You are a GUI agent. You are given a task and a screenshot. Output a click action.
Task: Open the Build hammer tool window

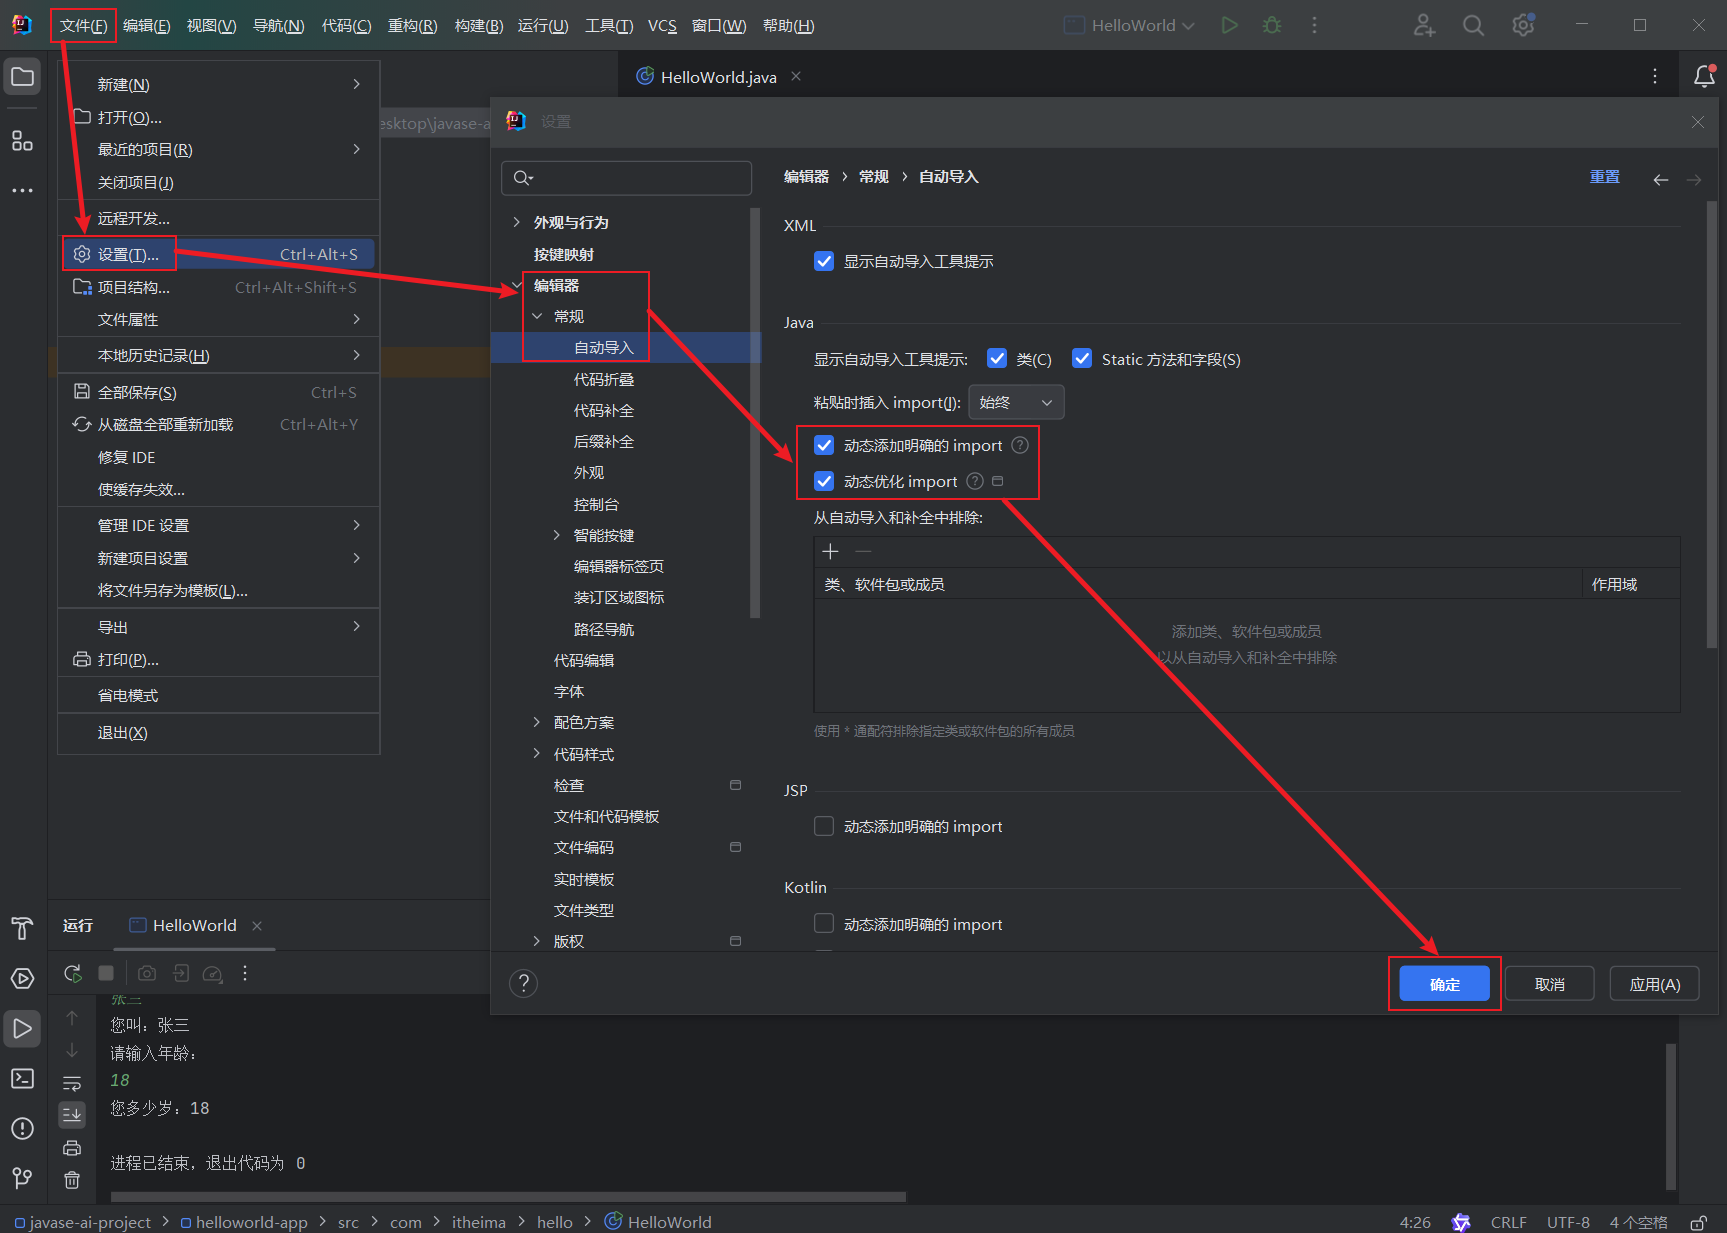22,928
